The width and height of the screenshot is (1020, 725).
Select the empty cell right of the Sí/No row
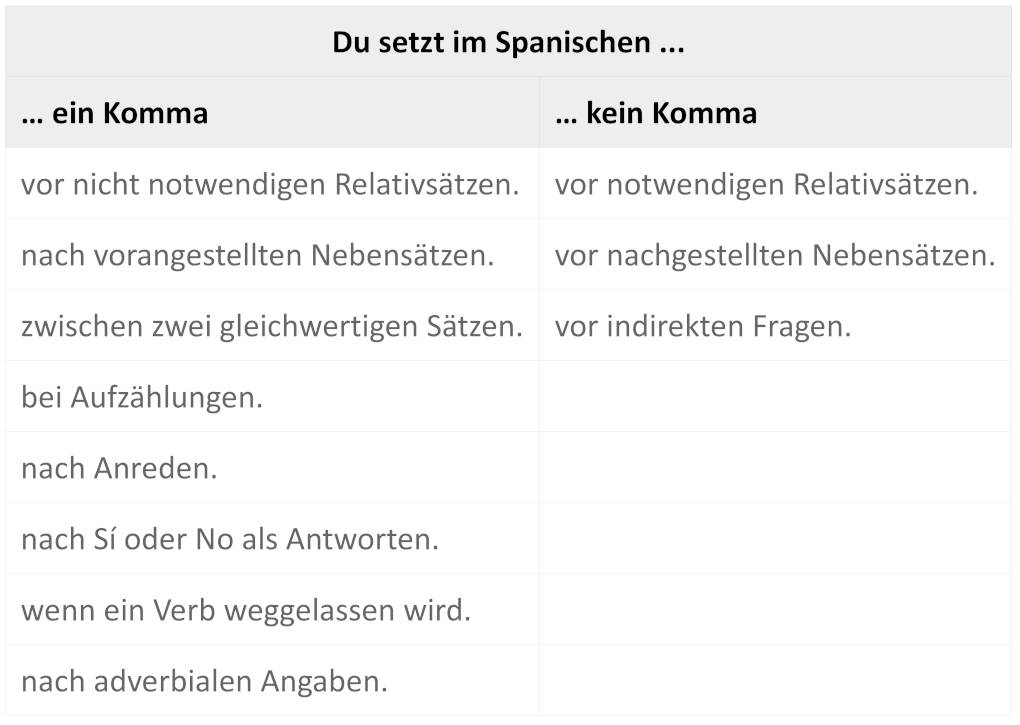(x=775, y=540)
